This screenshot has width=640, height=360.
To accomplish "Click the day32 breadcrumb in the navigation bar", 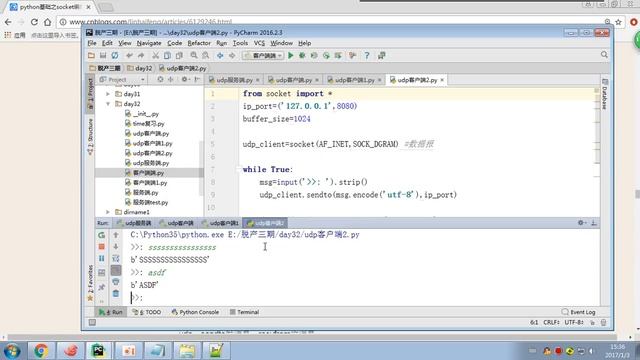I will 140,68.
